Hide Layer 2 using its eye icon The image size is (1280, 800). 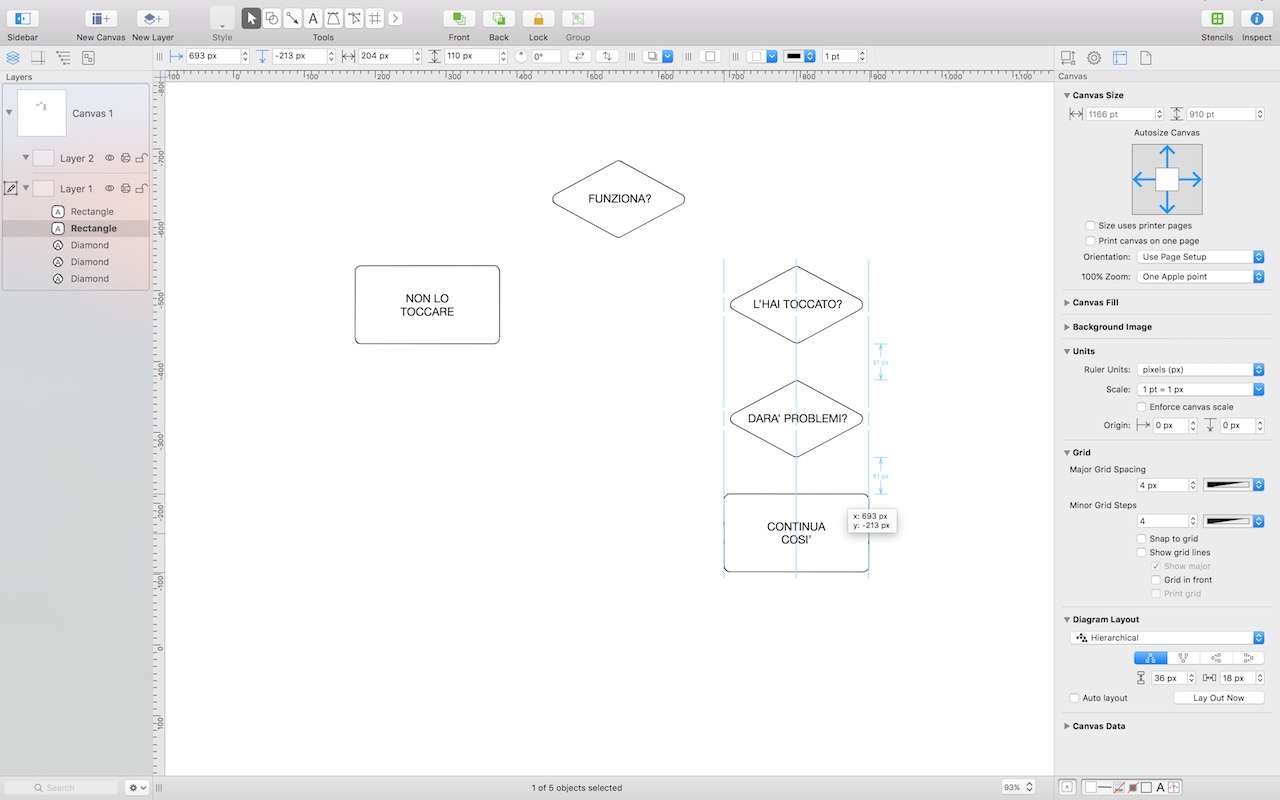click(x=110, y=158)
